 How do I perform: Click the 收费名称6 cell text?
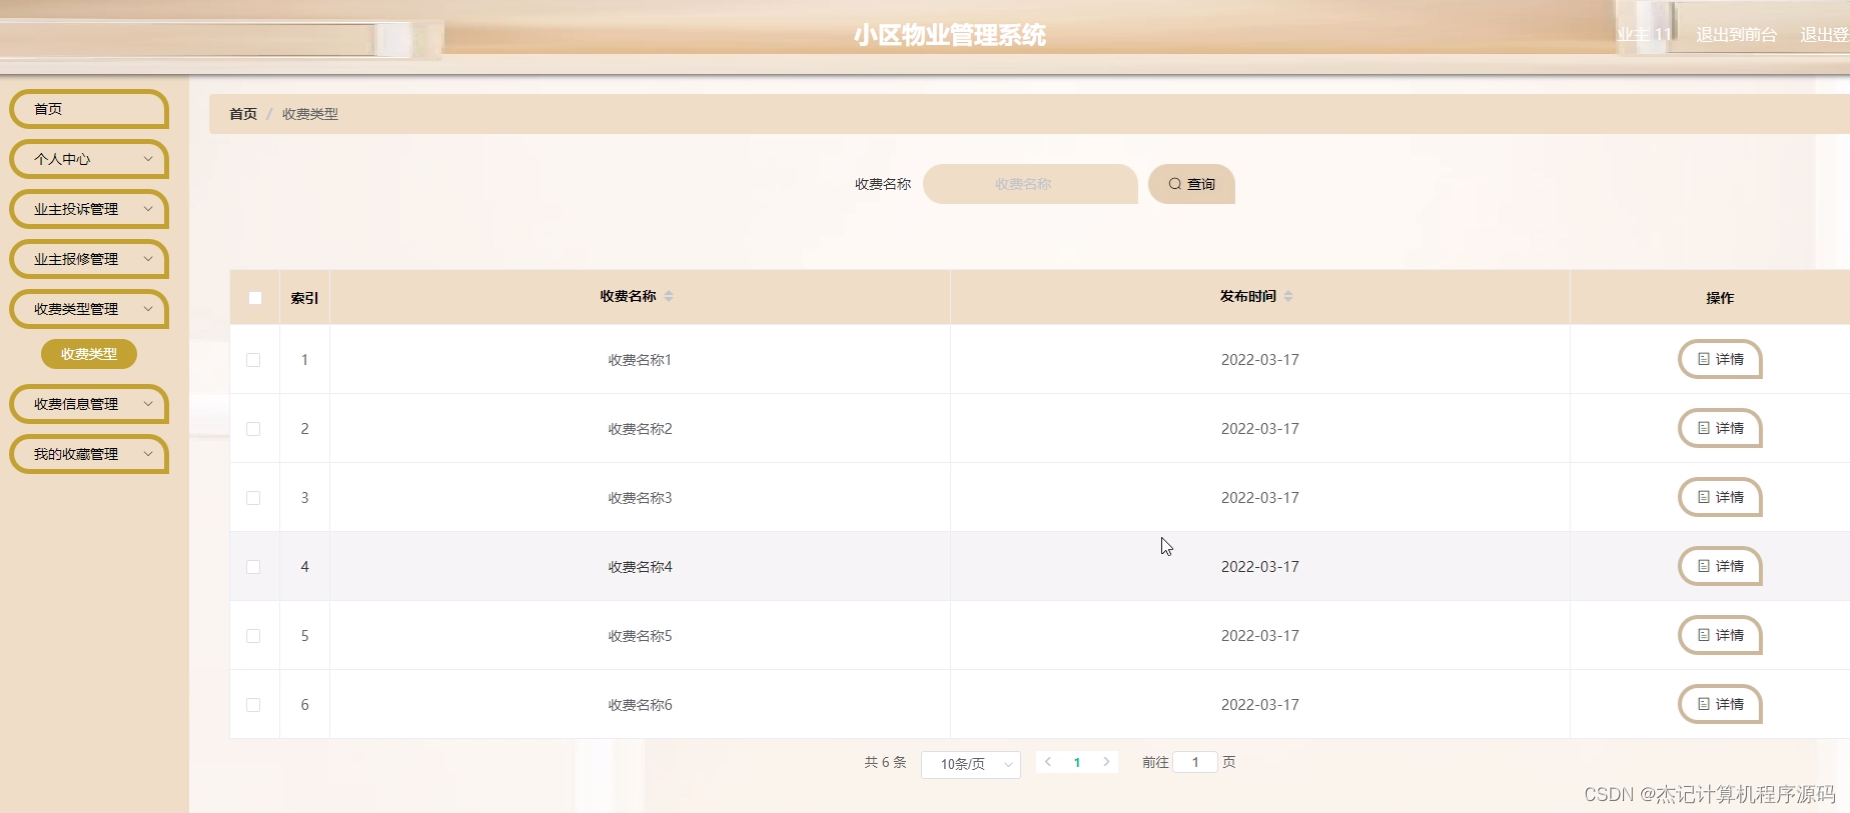click(640, 705)
